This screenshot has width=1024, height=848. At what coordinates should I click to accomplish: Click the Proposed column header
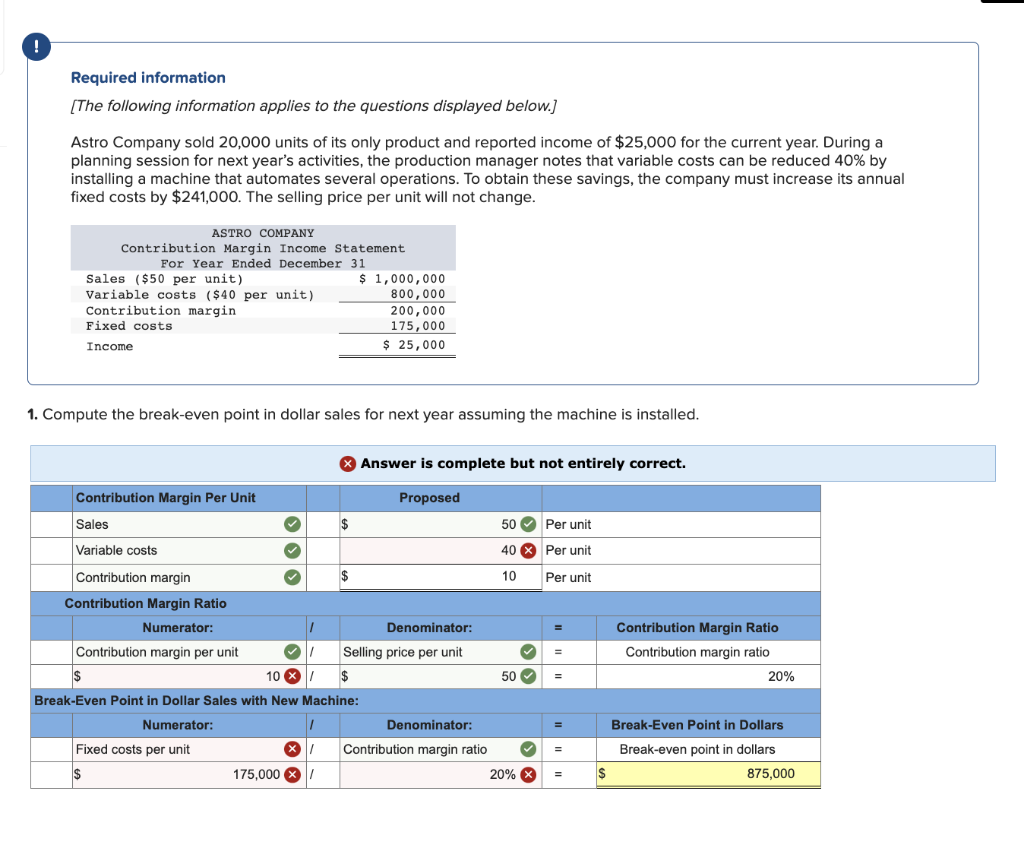pyautogui.click(x=429, y=498)
